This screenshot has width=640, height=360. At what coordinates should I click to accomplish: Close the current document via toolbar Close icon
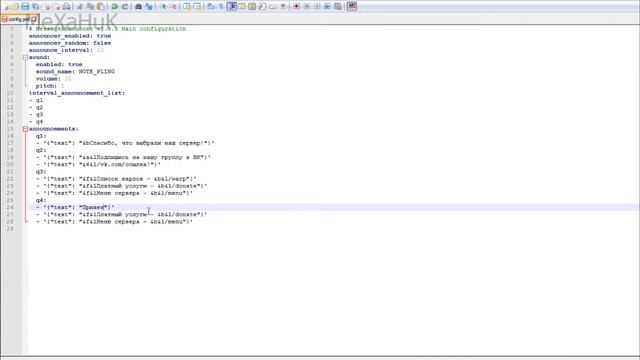47,7
